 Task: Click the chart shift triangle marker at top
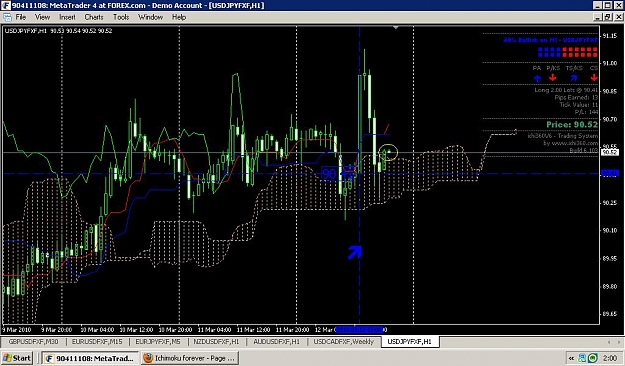[395, 28]
